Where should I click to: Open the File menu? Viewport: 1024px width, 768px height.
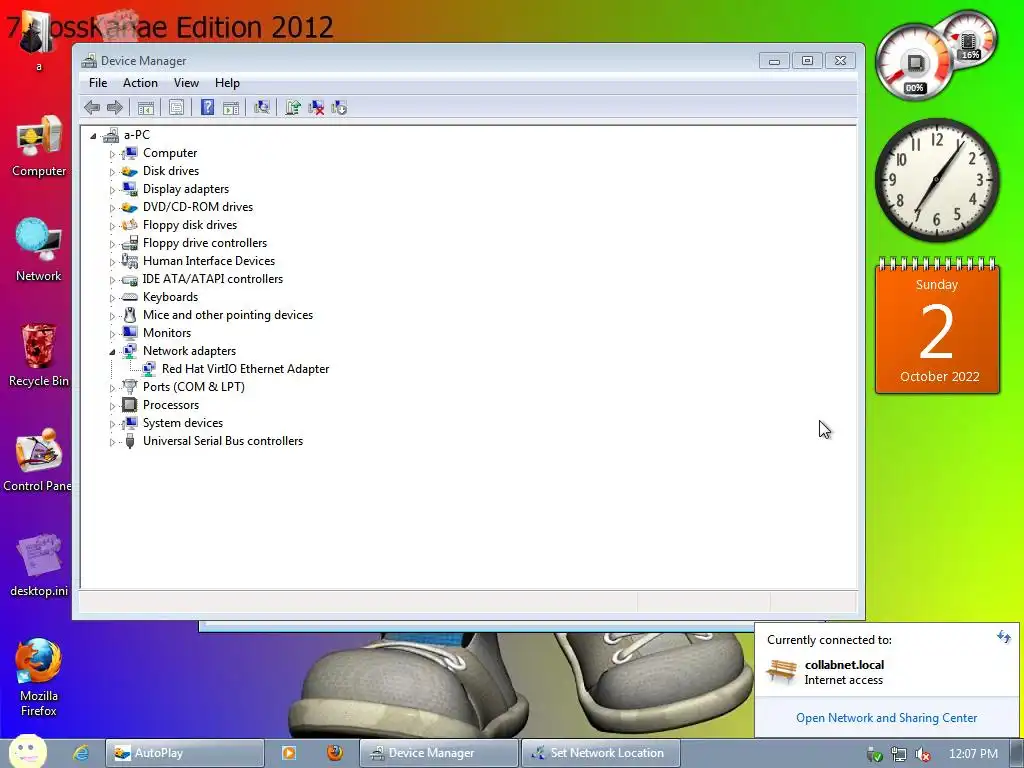(98, 83)
